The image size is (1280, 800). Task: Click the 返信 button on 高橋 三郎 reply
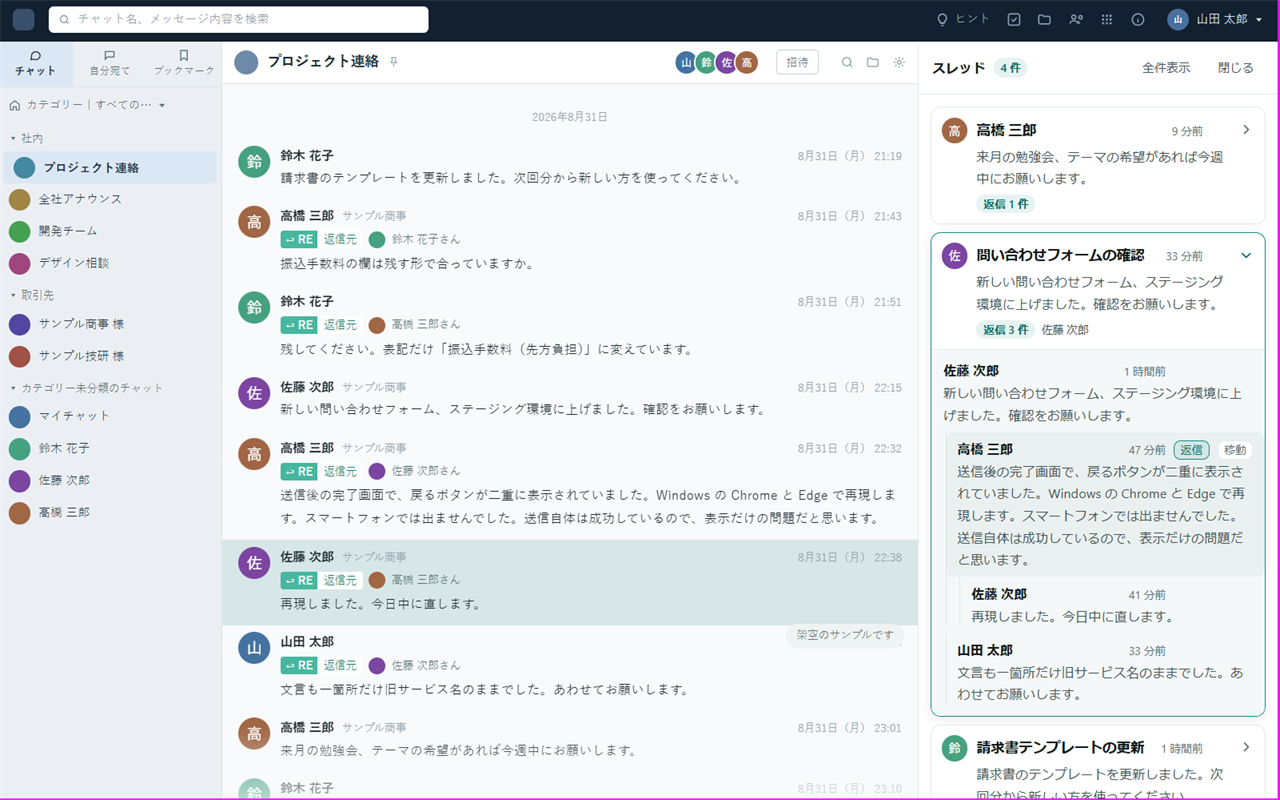(x=1191, y=450)
